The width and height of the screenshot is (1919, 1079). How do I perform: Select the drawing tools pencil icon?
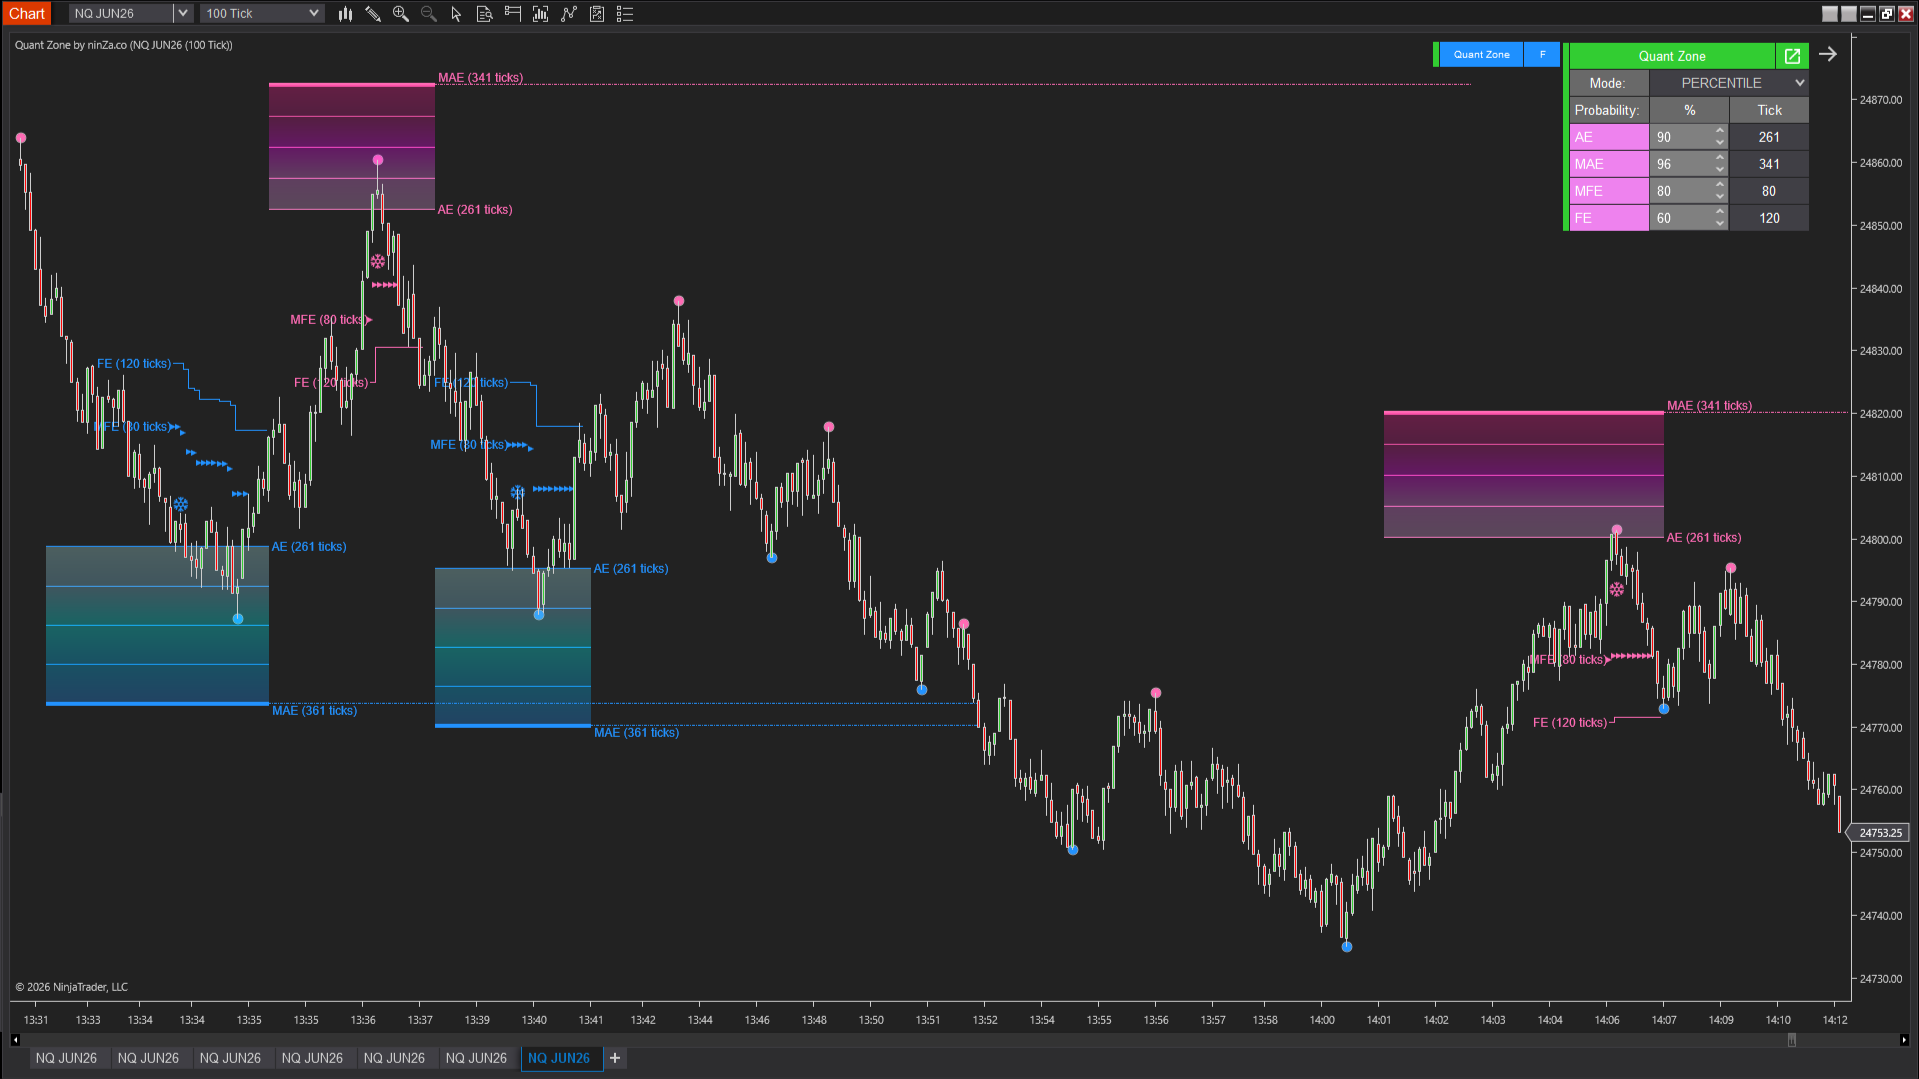(373, 14)
